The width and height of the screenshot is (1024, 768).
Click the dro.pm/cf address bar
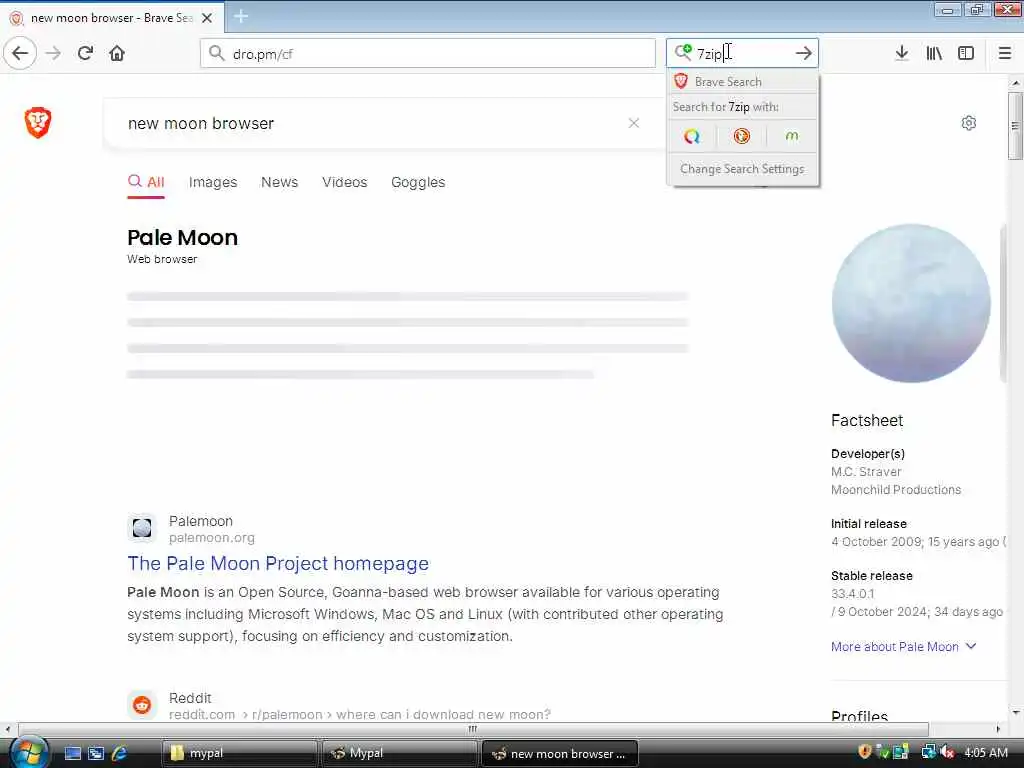pos(428,54)
